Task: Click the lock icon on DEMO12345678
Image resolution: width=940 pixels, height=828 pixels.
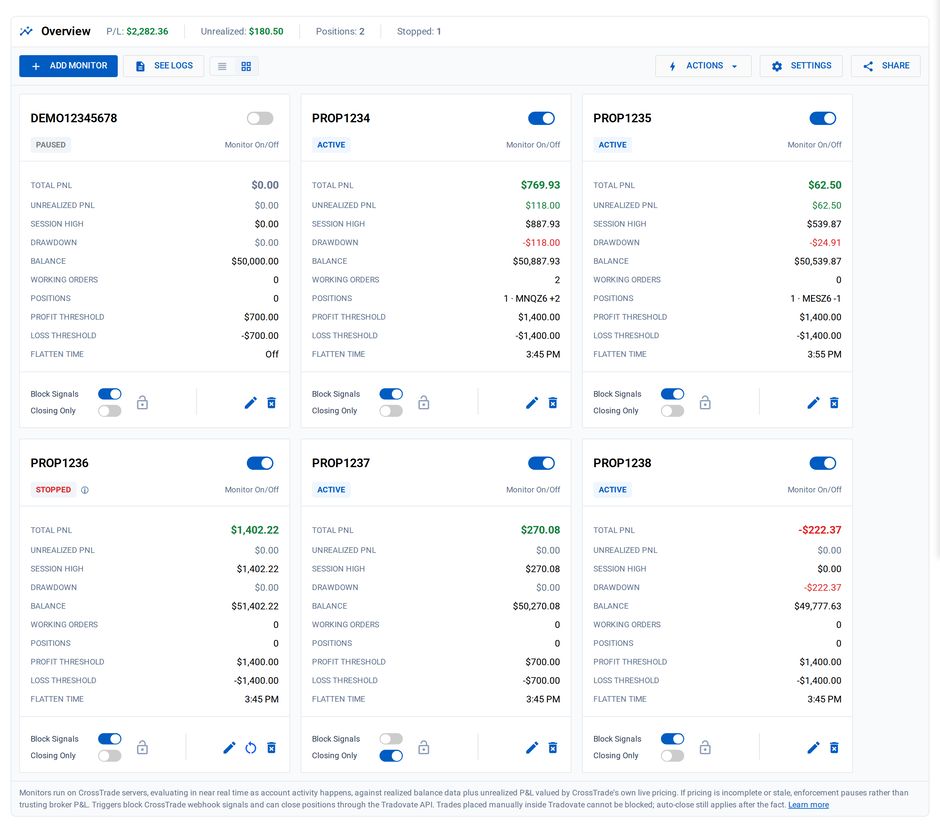Action: 142,402
